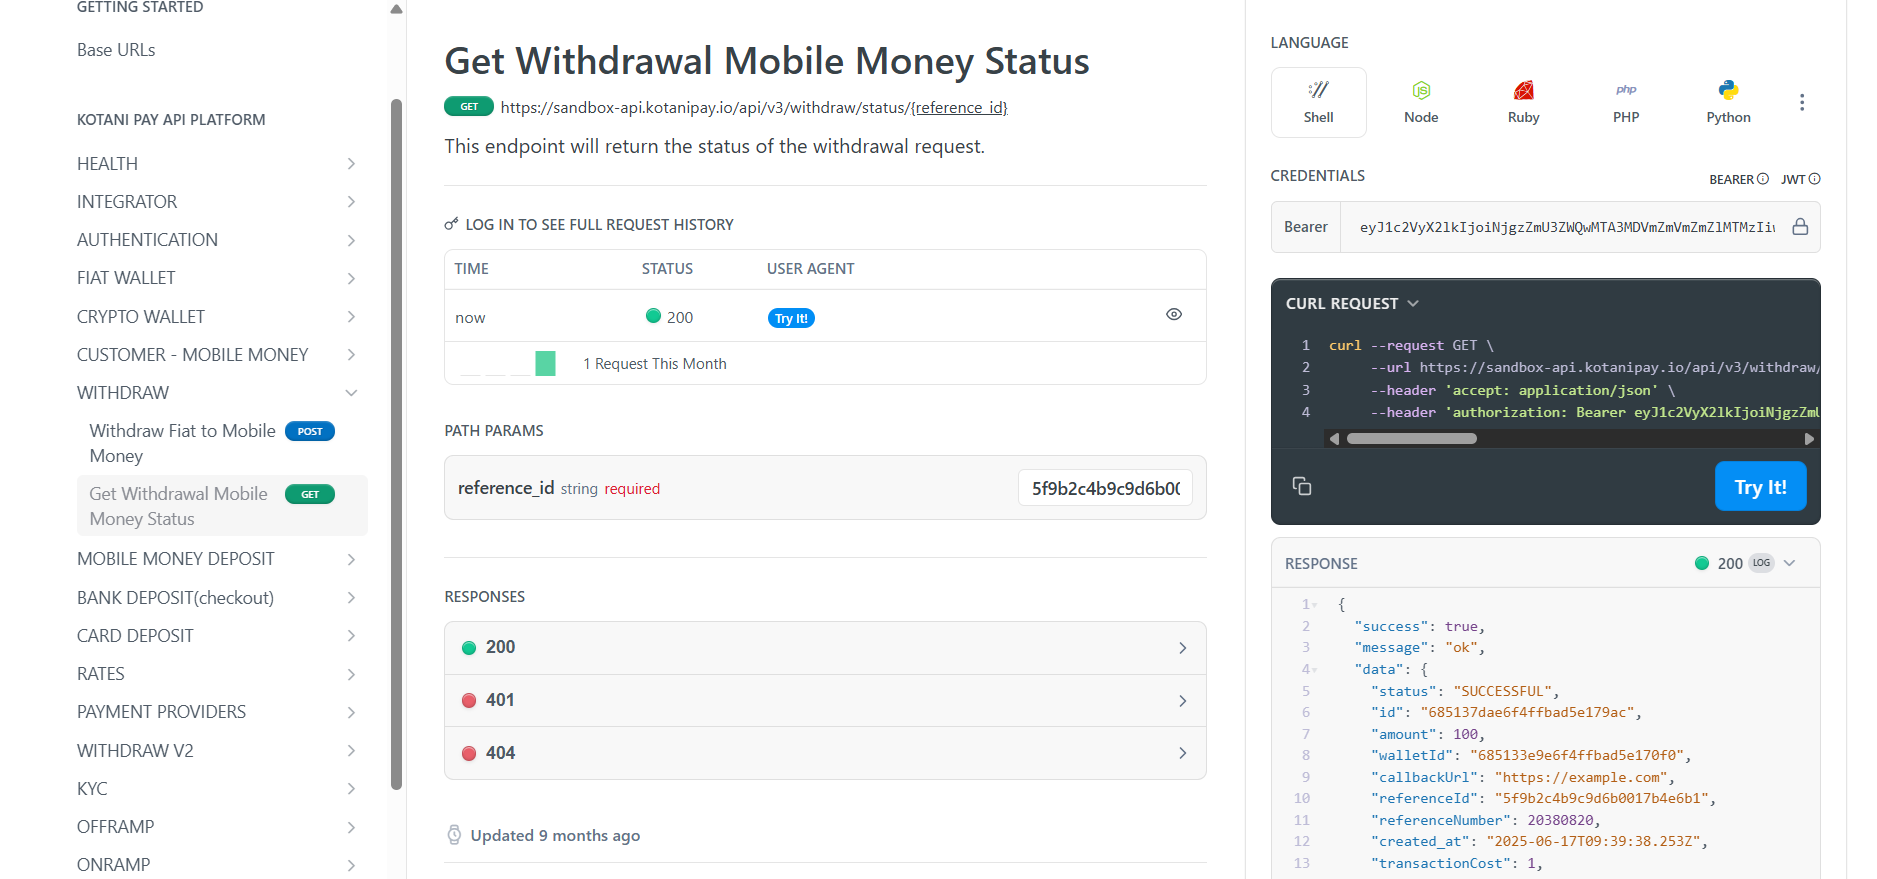This screenshot has height=879, width=1877.
Task: Click the JWT info icon
Action: 1815,179
